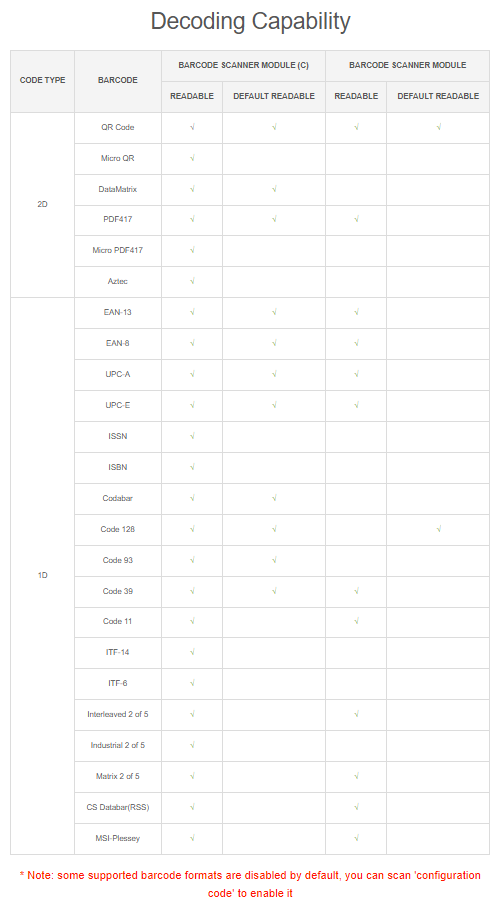Select the 2D code type cell
Screen dimensions: 503x907
tap(42, 205)
